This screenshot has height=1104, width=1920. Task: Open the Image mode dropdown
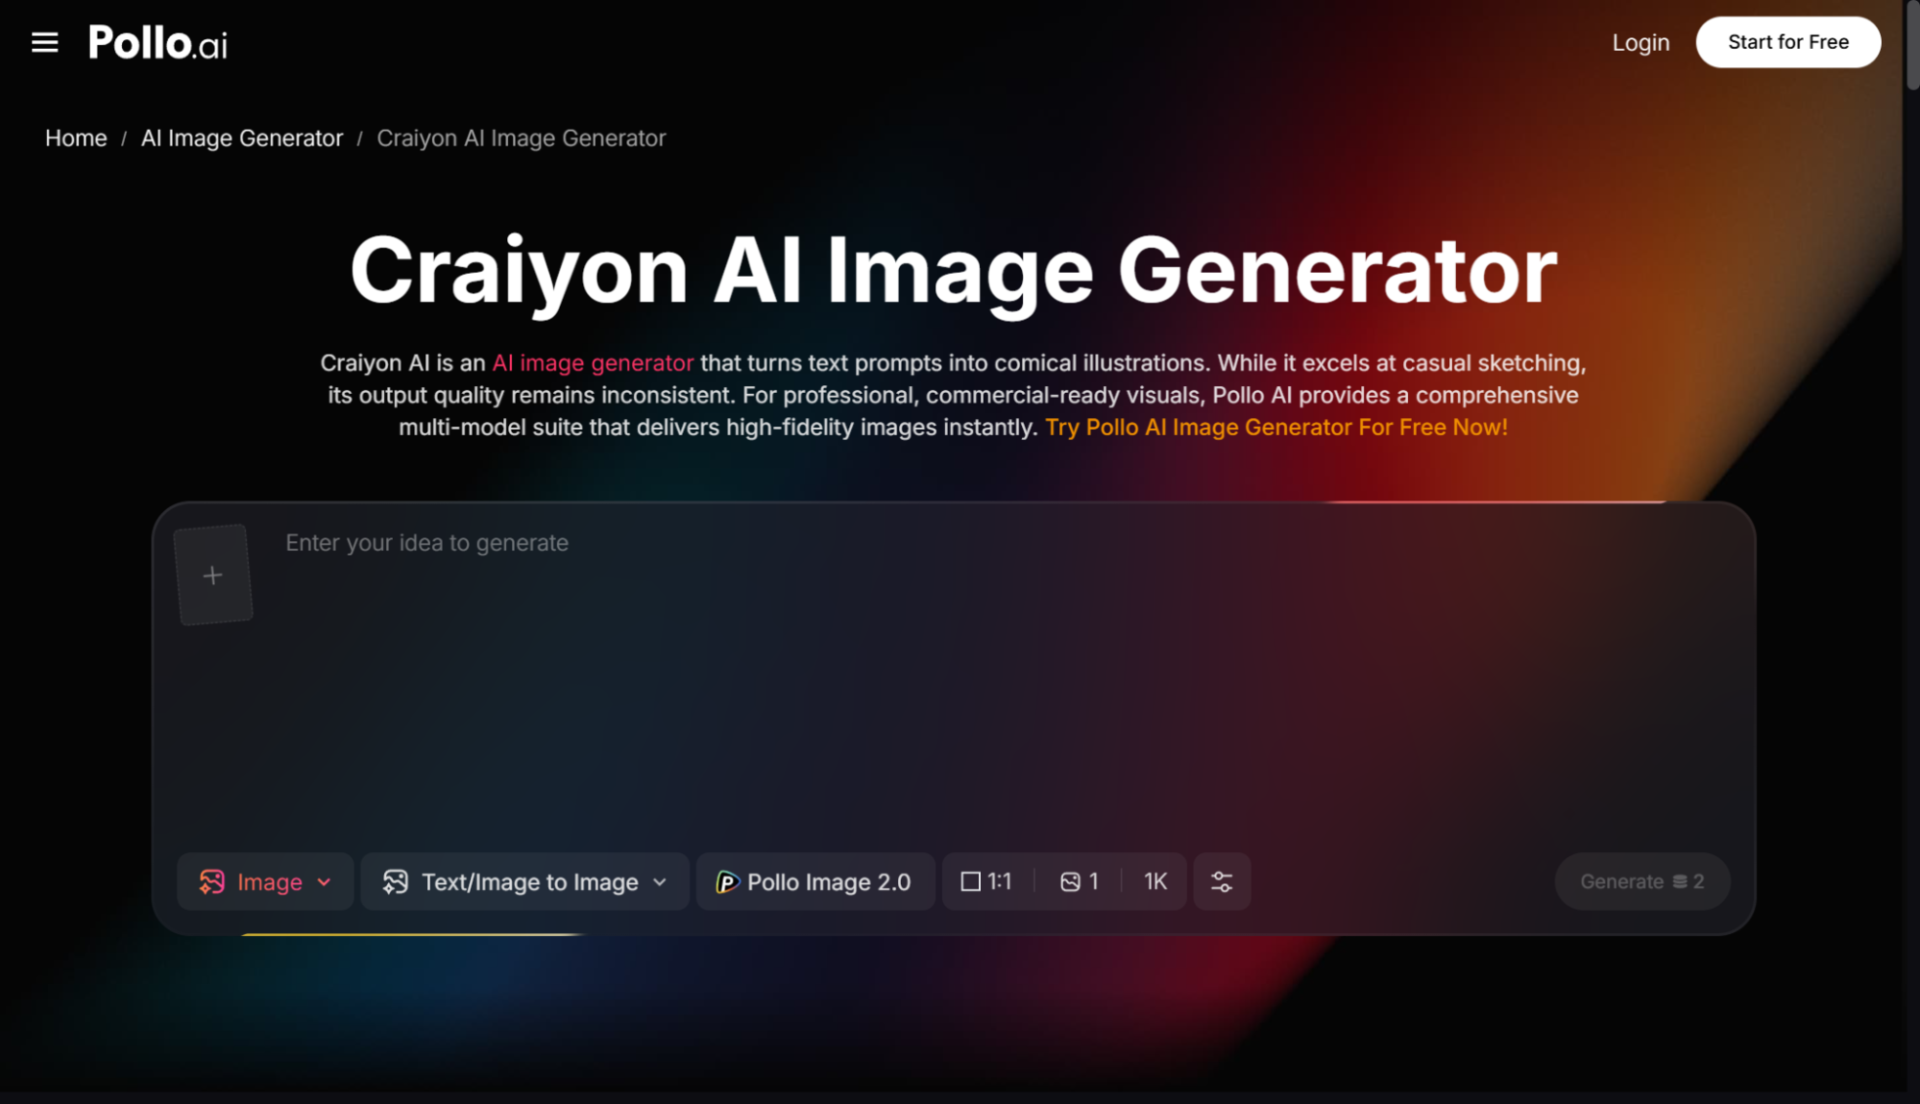[x=265, y=881]
